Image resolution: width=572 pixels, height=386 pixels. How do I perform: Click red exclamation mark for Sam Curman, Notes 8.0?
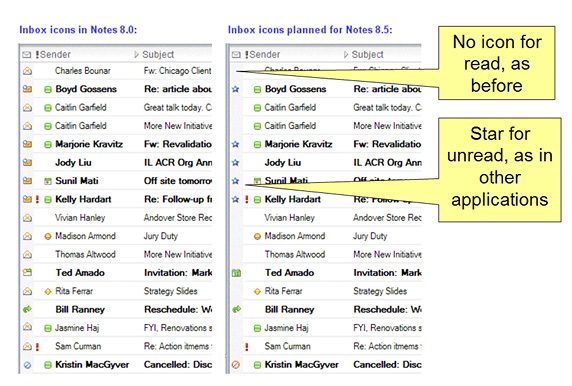tap(37, 346)
